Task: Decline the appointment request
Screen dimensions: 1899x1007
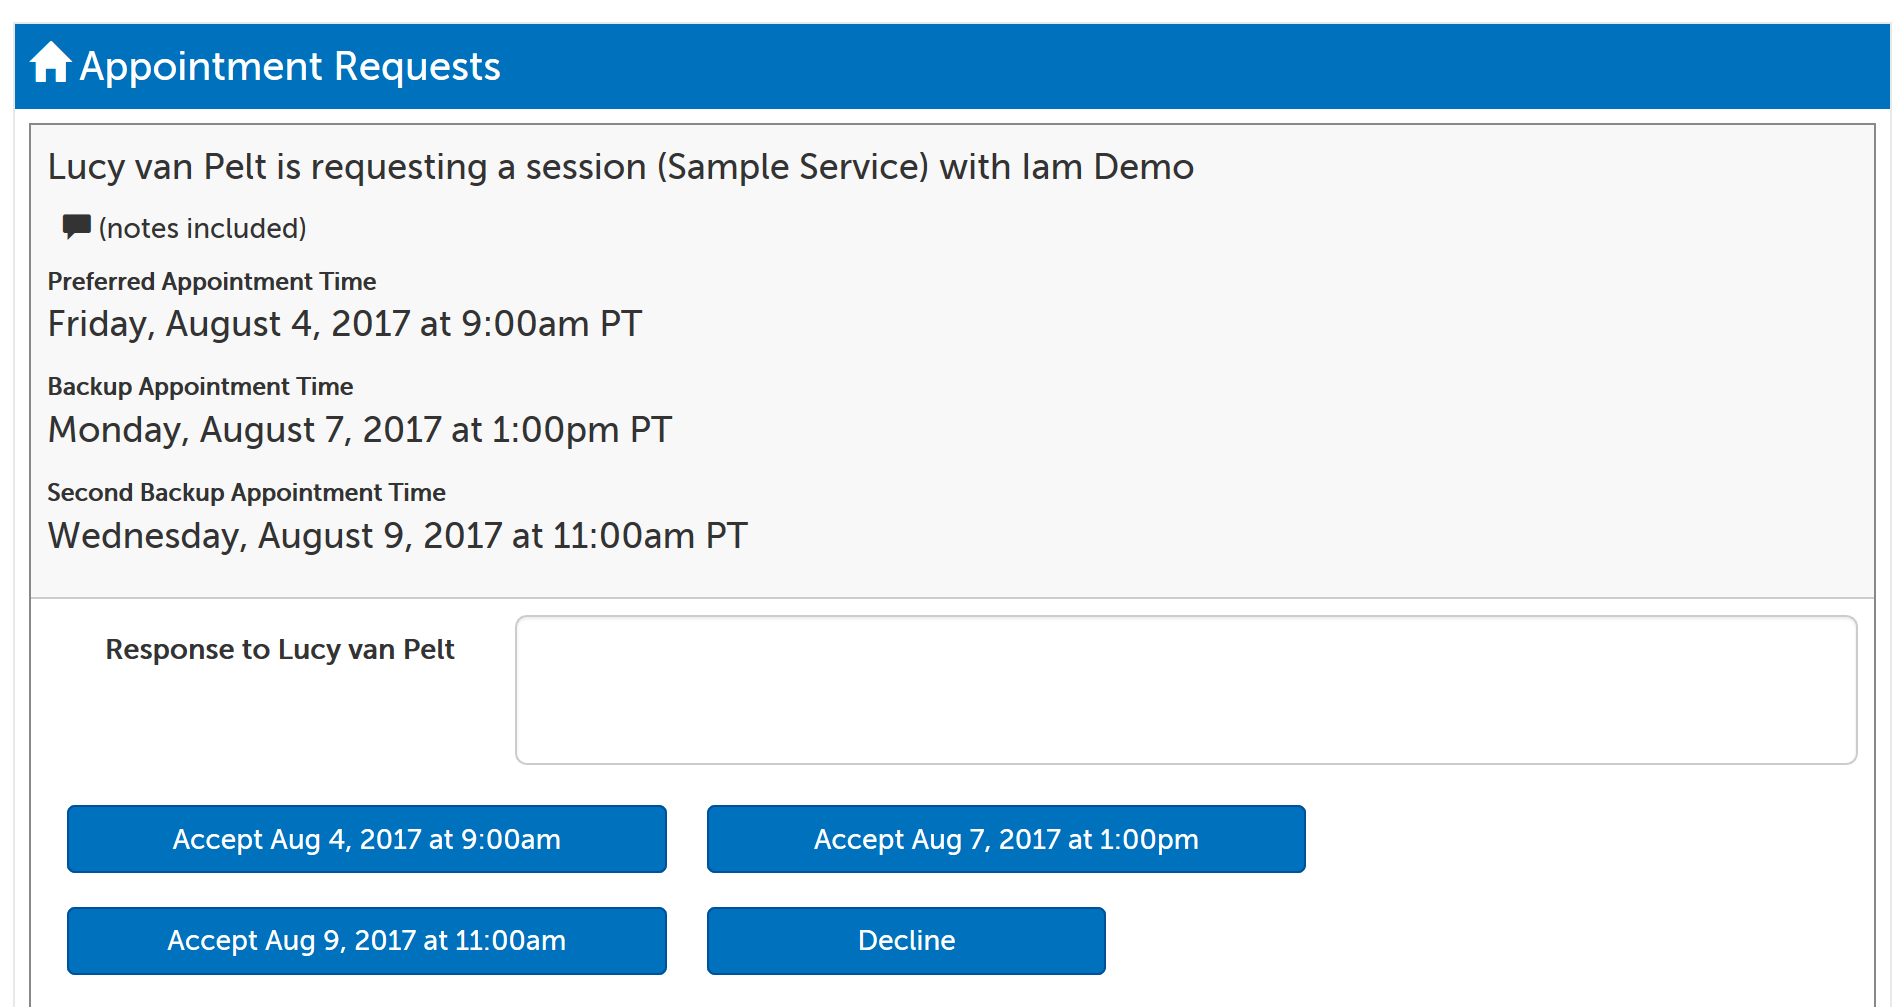Action: click(x=905, y=941)
